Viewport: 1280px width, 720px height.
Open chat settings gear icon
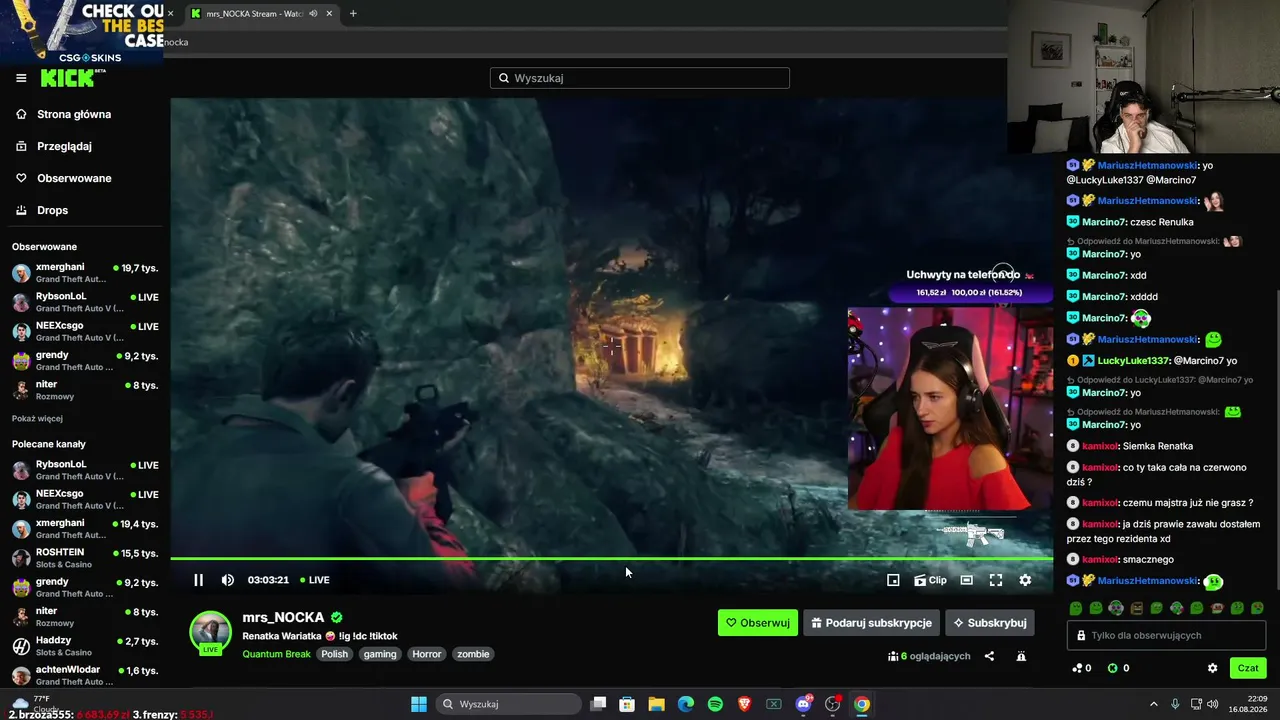(1212, 668)
